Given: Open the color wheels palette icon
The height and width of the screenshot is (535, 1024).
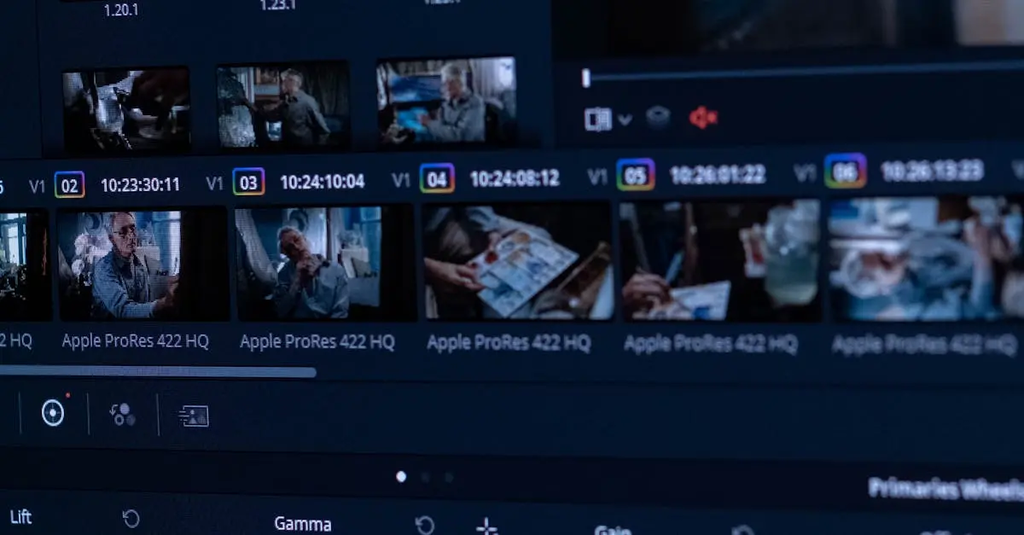Looking at the screenshot, I should (x=53, y=413).
